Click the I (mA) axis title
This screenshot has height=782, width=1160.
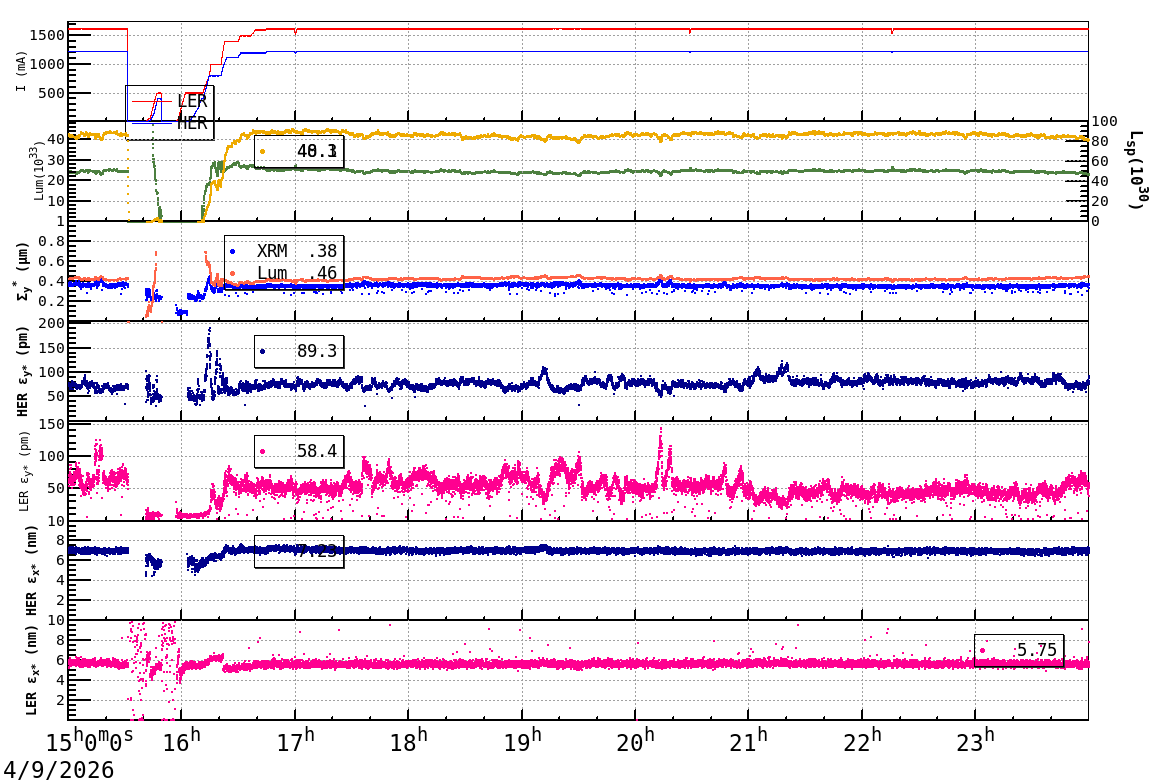(x=21, y=72)
